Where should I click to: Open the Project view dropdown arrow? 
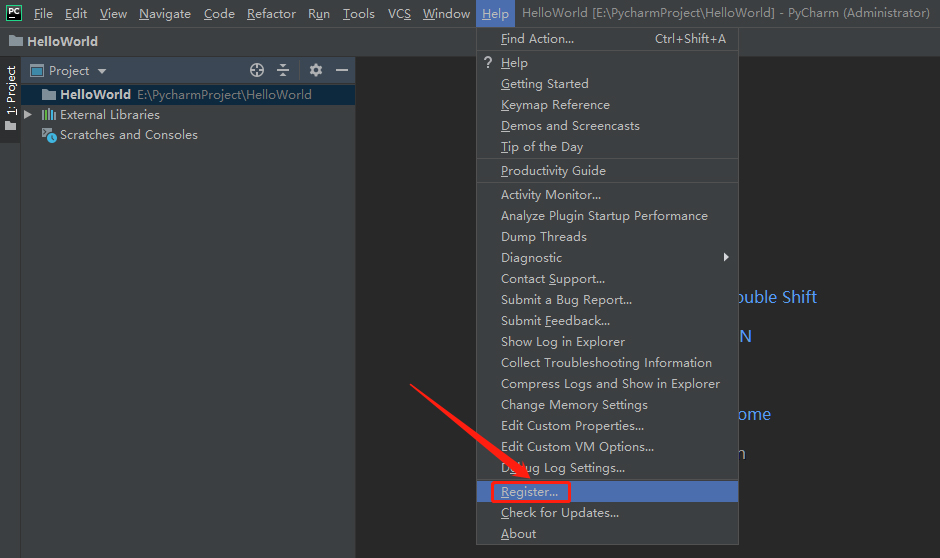coord(102,71)
